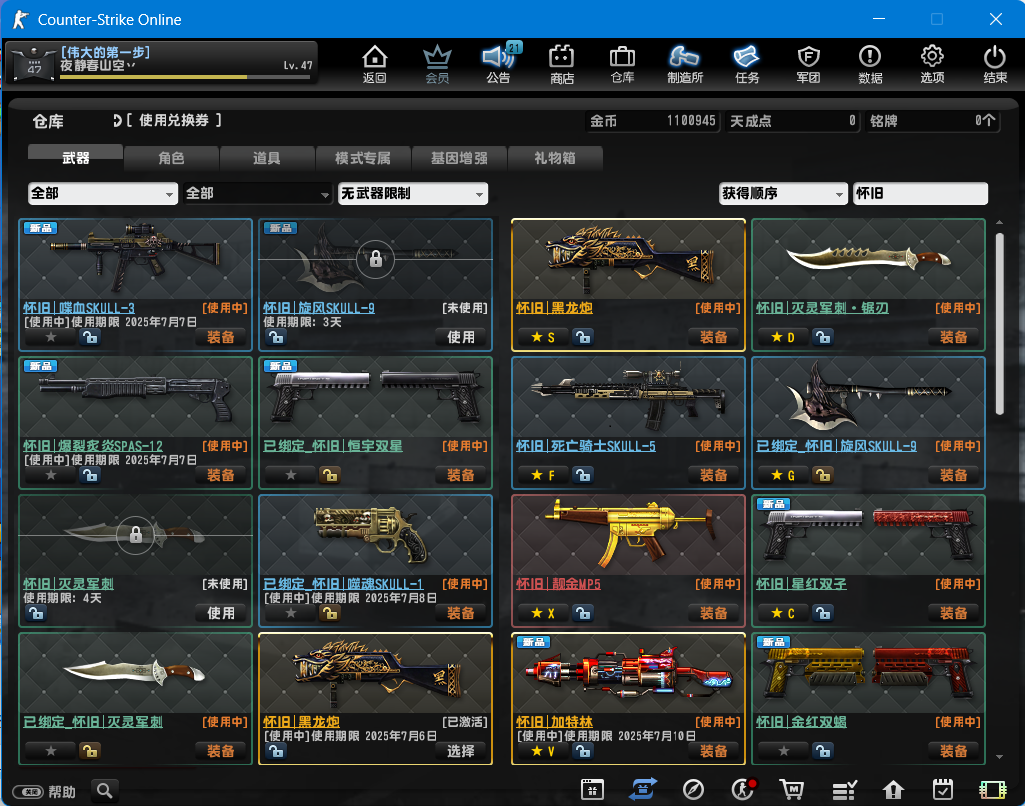Open the first 全部 category dropdown
This screenshot has width=1025, height=806.
[x=103, y=193]
